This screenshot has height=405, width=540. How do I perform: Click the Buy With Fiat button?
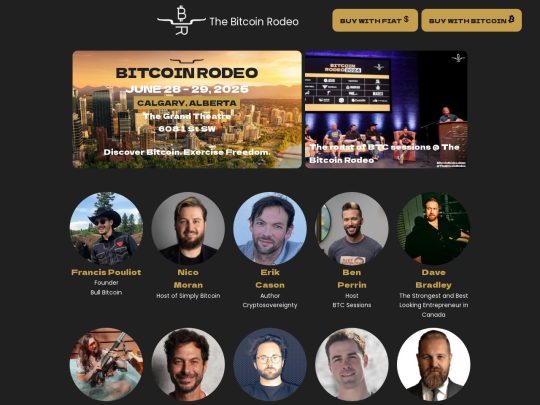click(375, 20)
